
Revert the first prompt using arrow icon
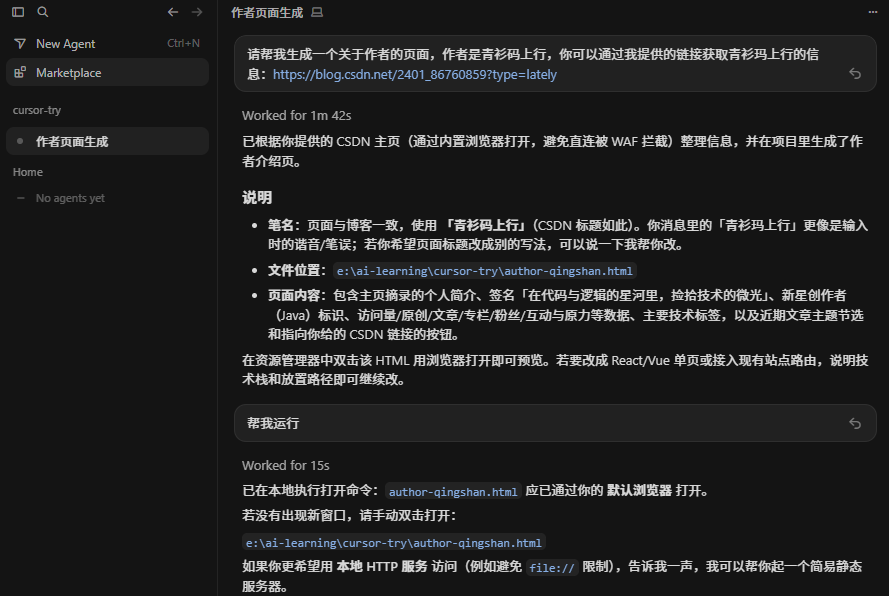click(855, 74)
